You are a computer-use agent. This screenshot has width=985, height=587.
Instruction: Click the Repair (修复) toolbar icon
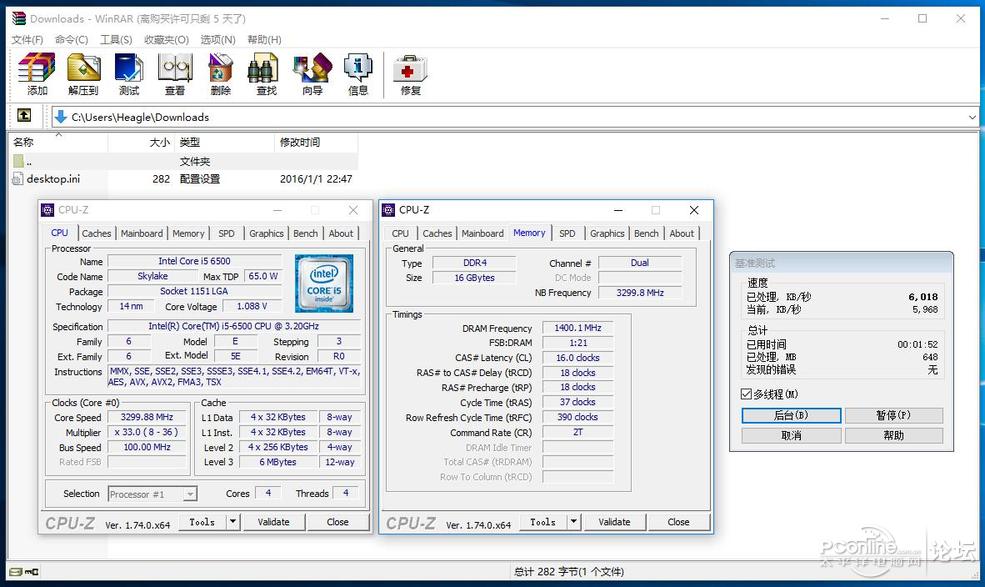point(410,74)
